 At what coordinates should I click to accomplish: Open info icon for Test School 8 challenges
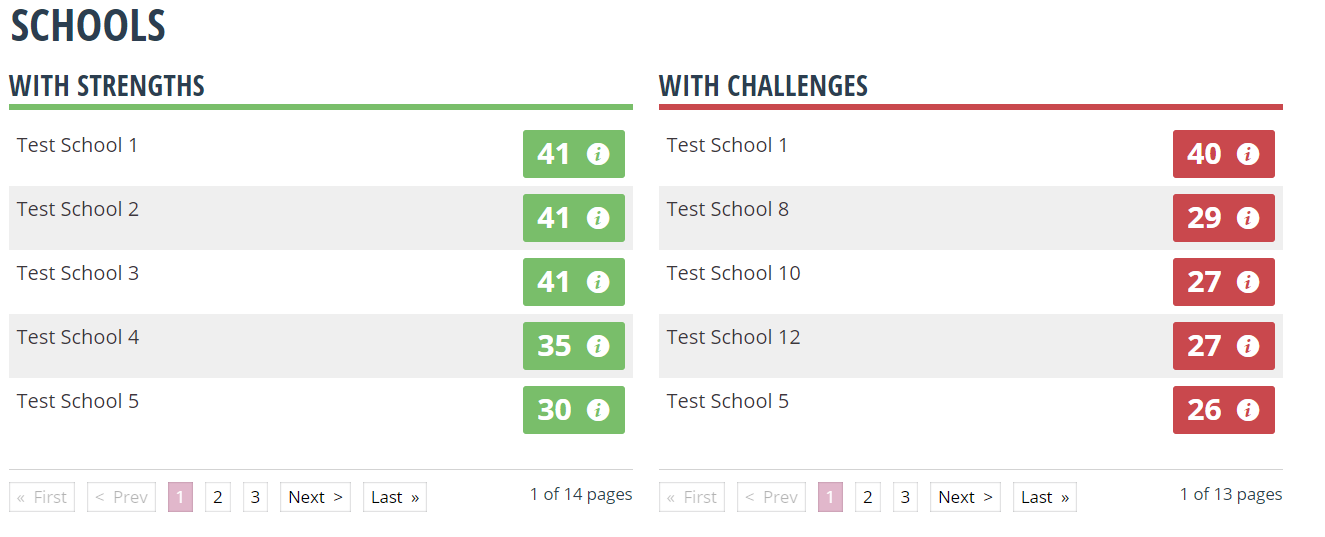(x=1248, y=218)
